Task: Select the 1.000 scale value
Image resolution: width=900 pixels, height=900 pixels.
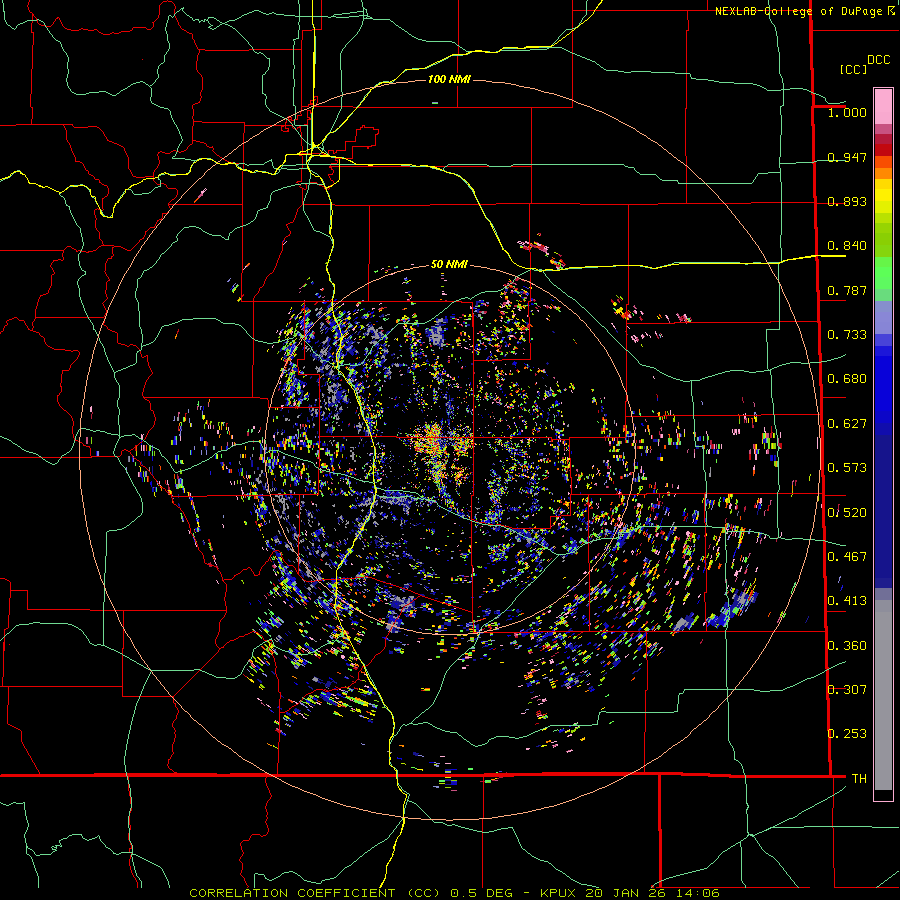Action: [847, 112]
